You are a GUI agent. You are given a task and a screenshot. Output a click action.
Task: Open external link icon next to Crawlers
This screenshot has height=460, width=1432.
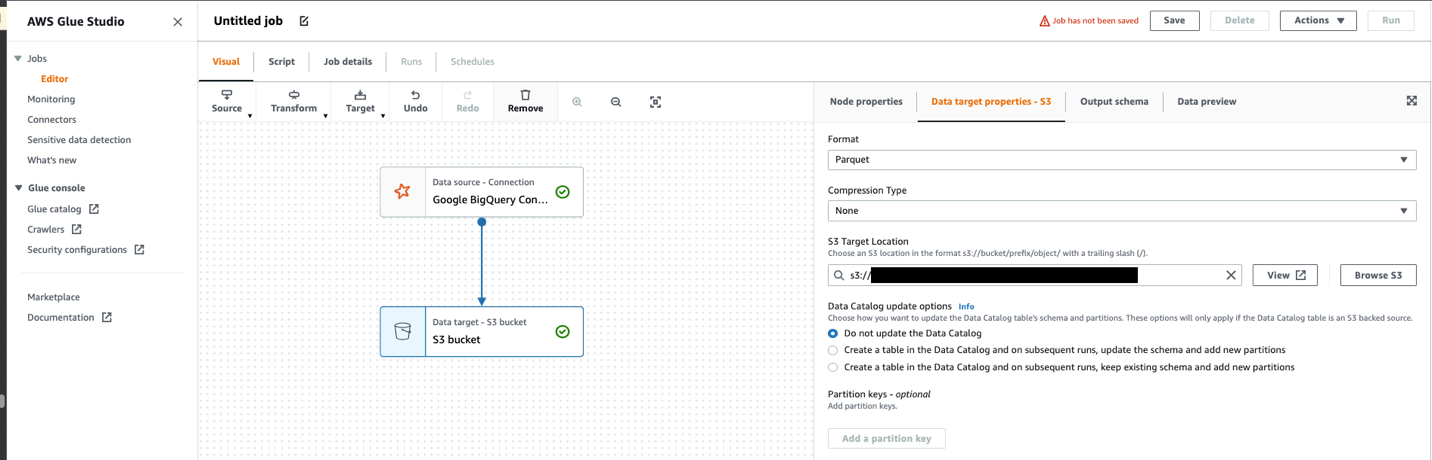[76, 229]
